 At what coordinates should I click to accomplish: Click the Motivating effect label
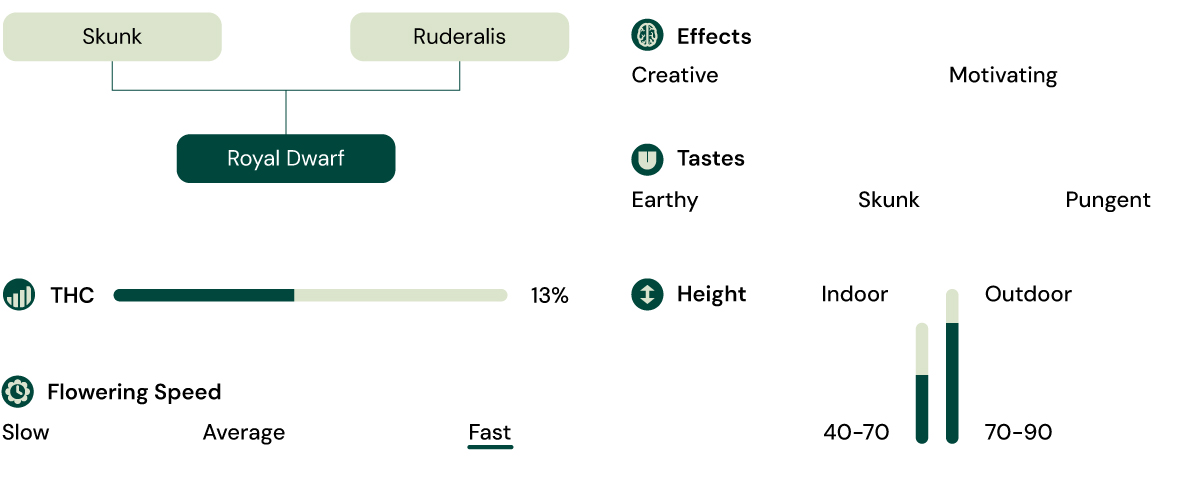point(1003,75)
